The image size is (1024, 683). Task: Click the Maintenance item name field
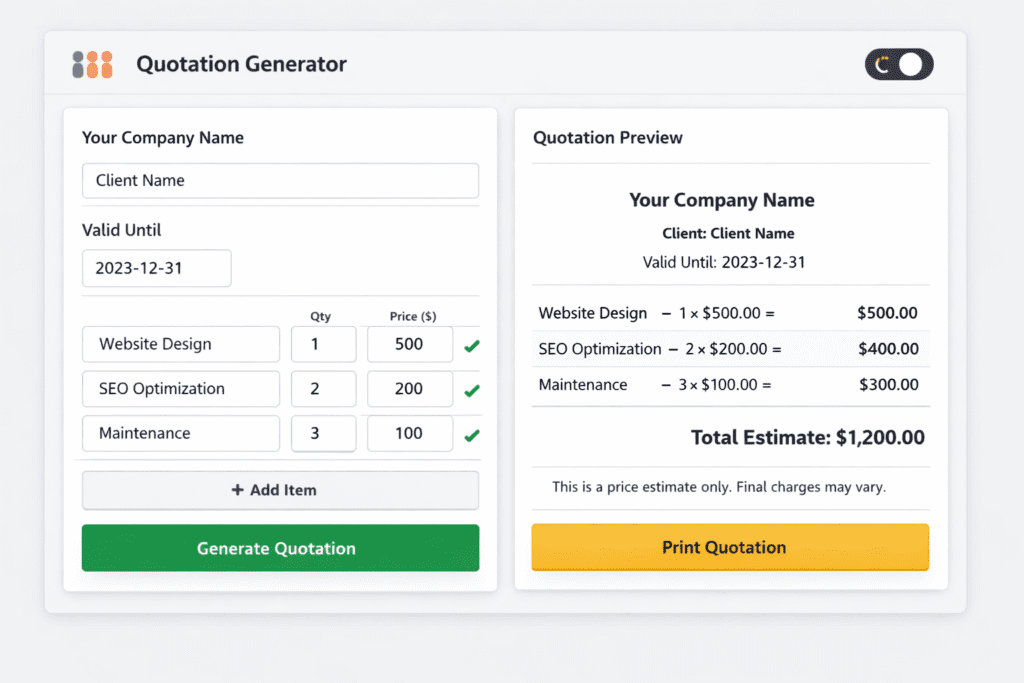(x=180, y=433)
